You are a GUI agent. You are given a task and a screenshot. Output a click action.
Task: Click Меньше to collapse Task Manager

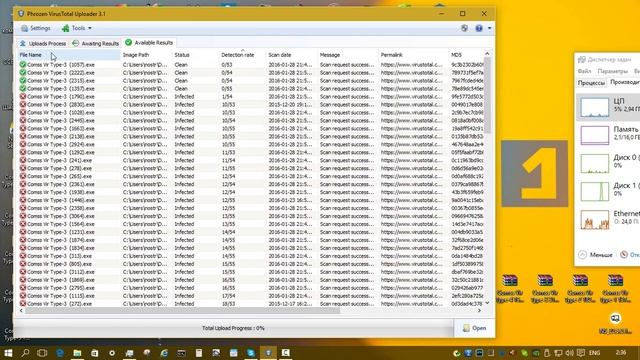pos(596,255)
